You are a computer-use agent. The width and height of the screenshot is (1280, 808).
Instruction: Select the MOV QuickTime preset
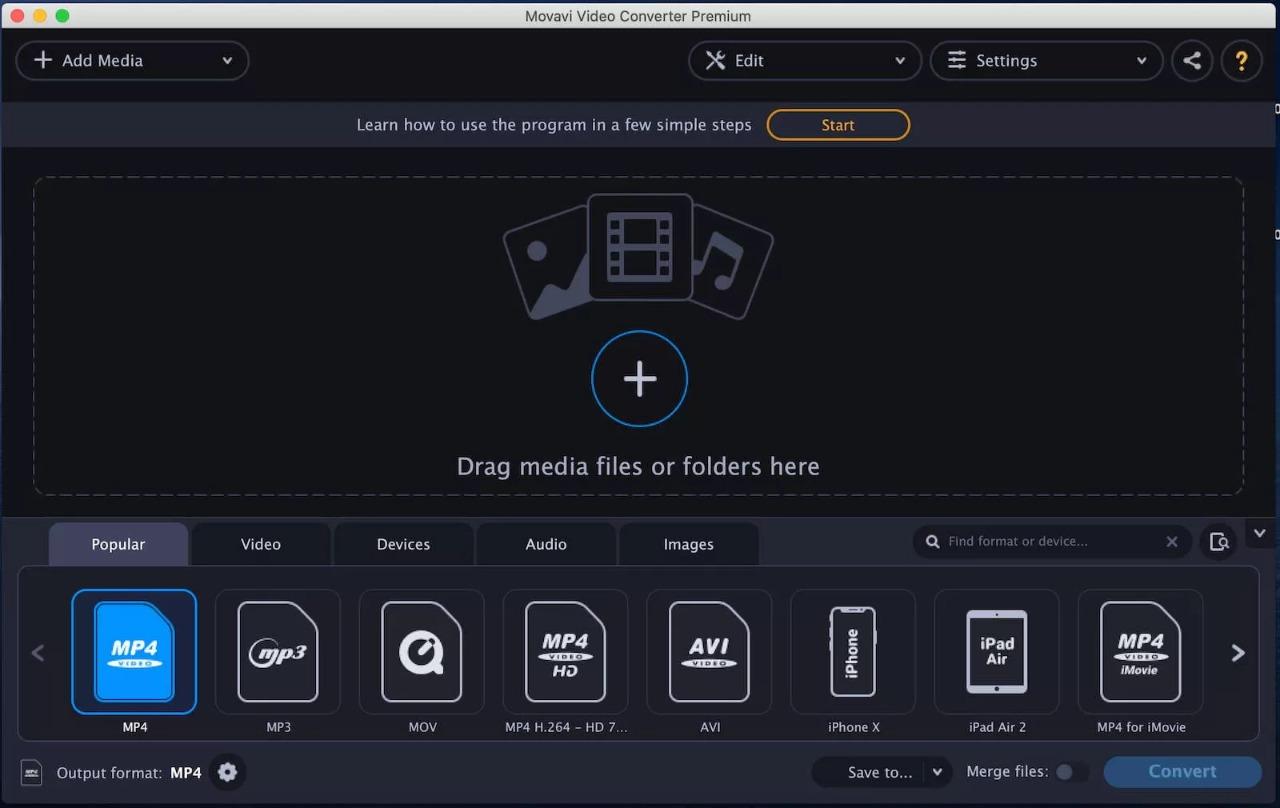coord(422,652)
